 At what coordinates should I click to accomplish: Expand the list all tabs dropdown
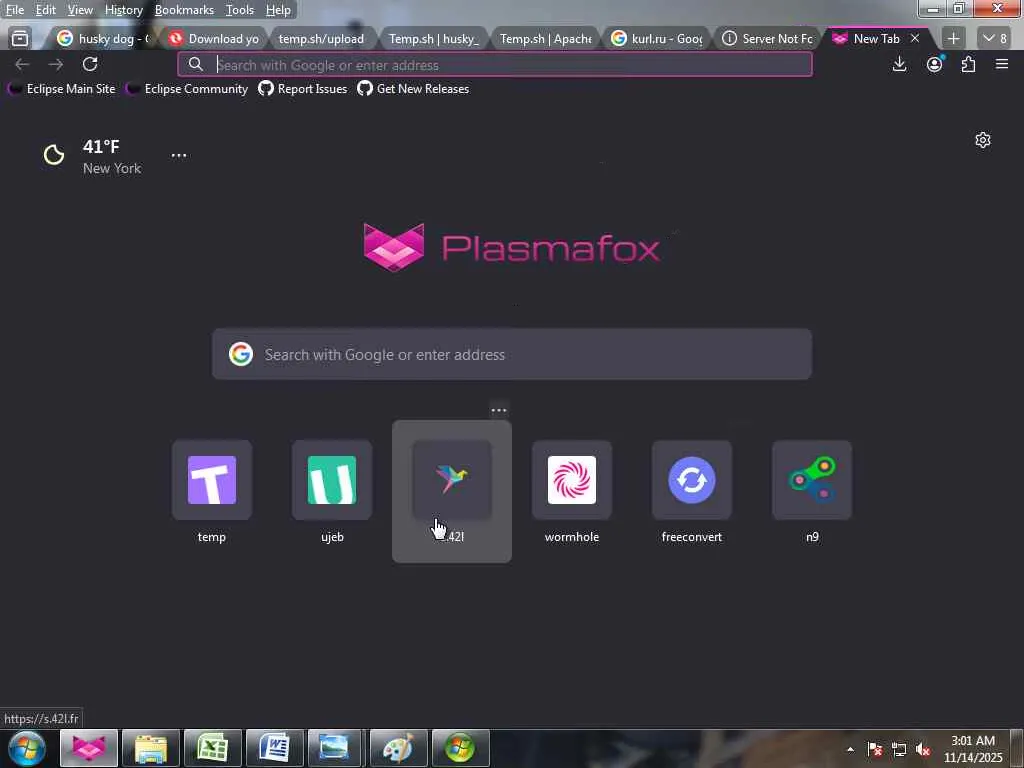click(995, 39)
